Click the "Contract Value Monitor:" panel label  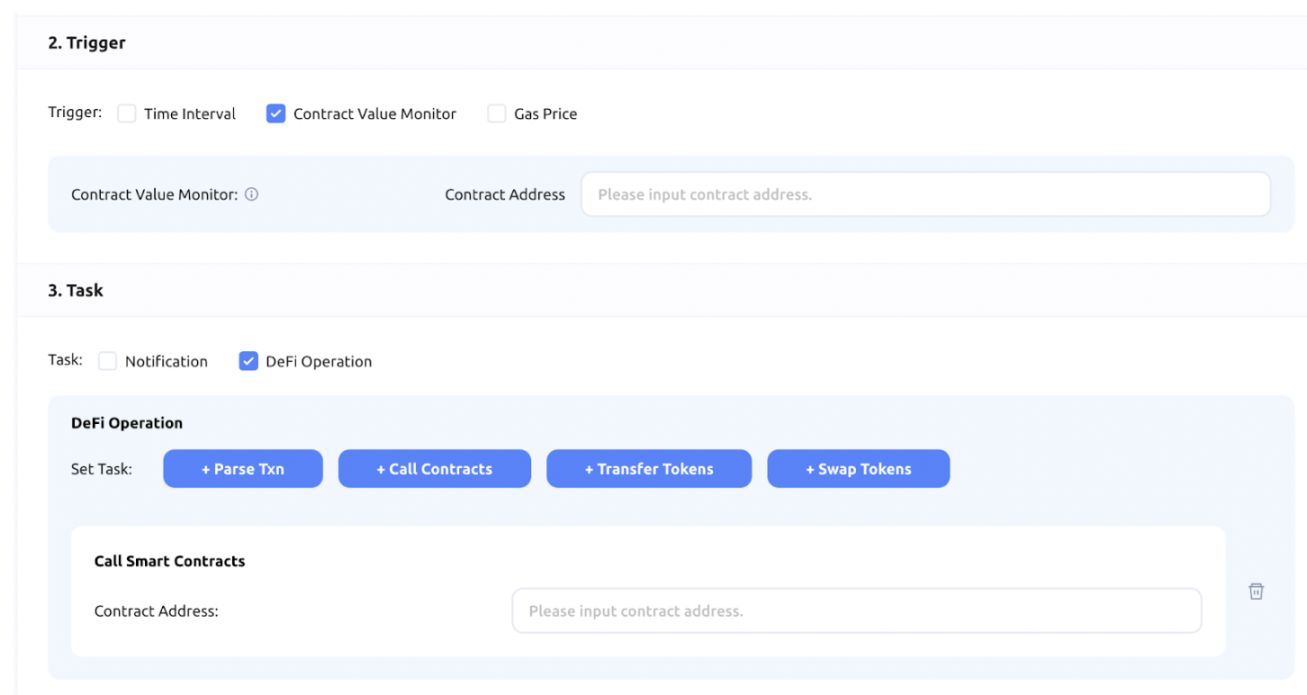[154, 195]
